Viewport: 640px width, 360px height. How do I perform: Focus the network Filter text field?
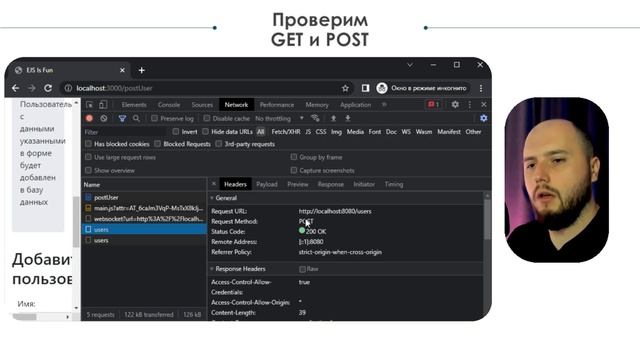pyautogui.click(x=124, y=132)
